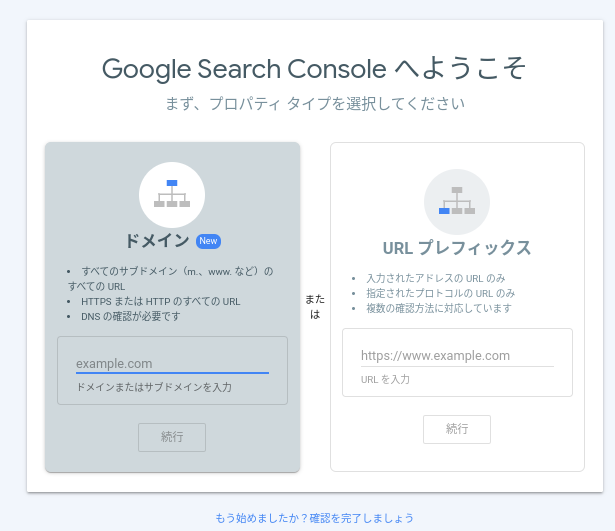Click 続行 button in the ドメイン card
Image resolution: width=615 pixels, height=531 pixels.
[172, 437]
